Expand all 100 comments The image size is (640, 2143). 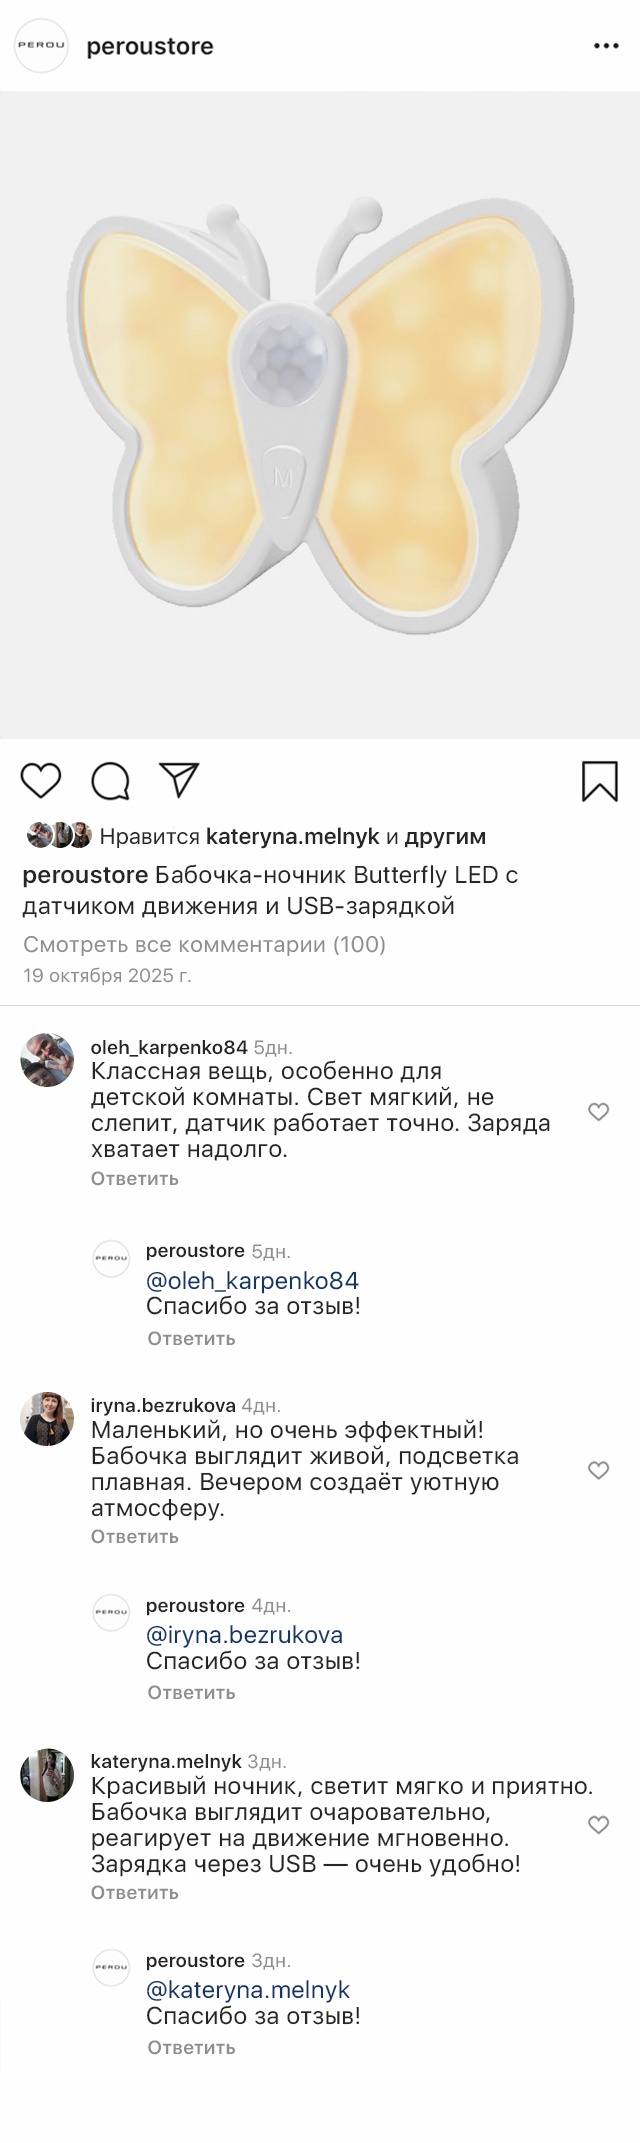point(204,944)
